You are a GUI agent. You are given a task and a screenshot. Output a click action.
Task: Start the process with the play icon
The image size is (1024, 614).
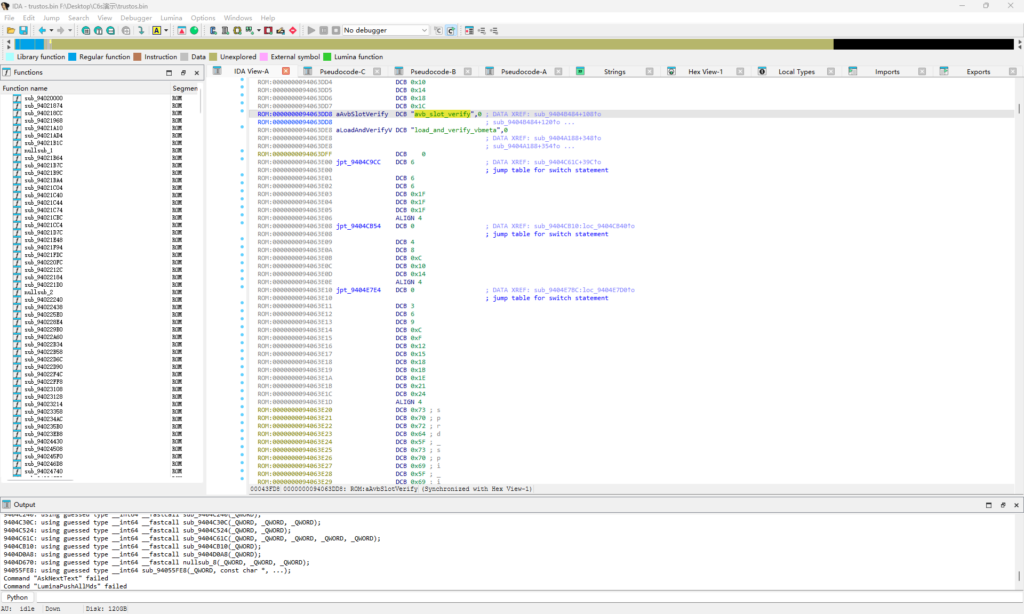tap(311, 31)
